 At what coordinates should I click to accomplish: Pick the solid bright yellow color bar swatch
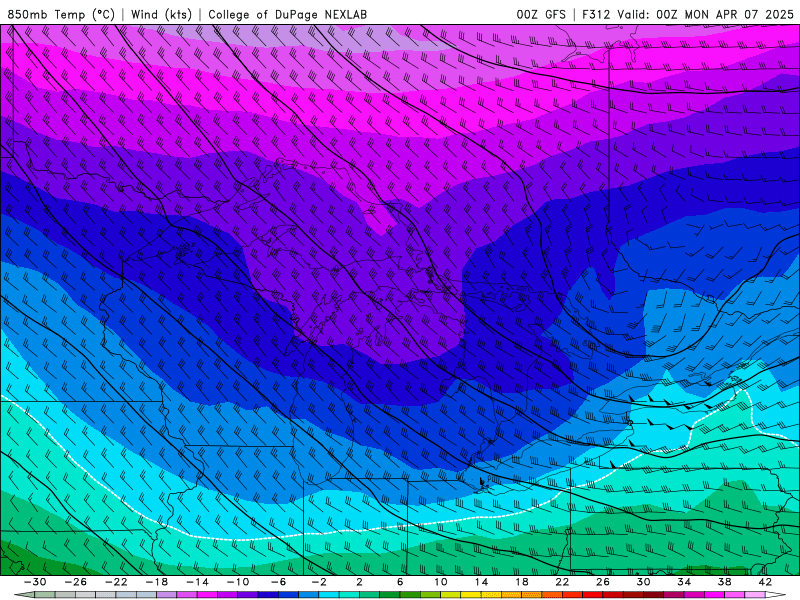pyautogui.click(x=471, y=594)
